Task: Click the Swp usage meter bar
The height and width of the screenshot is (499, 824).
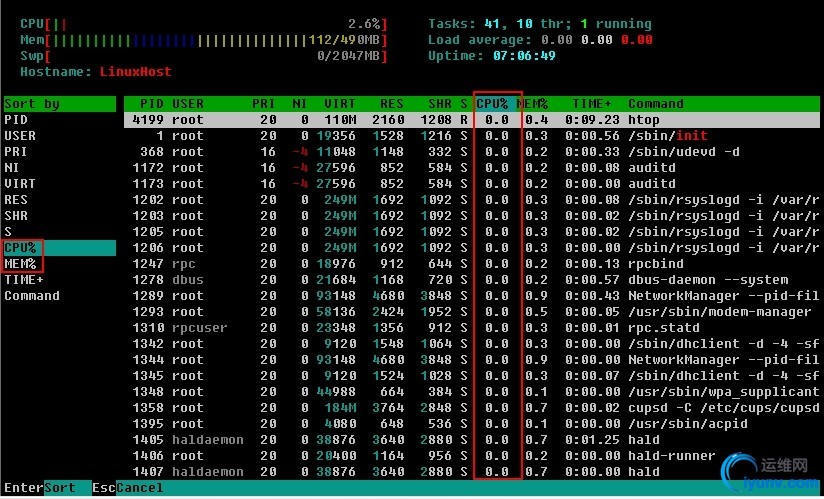Action: [203, 56]
